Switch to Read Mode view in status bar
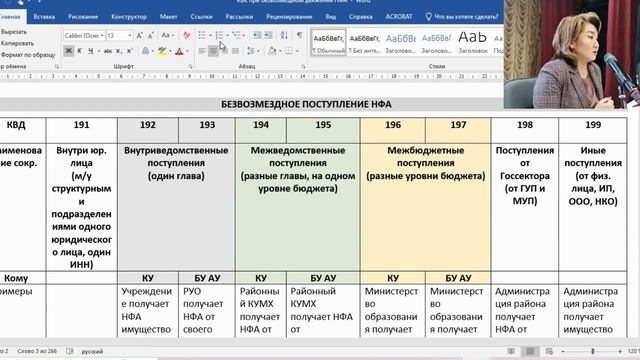Screen dimensions: 640x360 click(511, 351)
